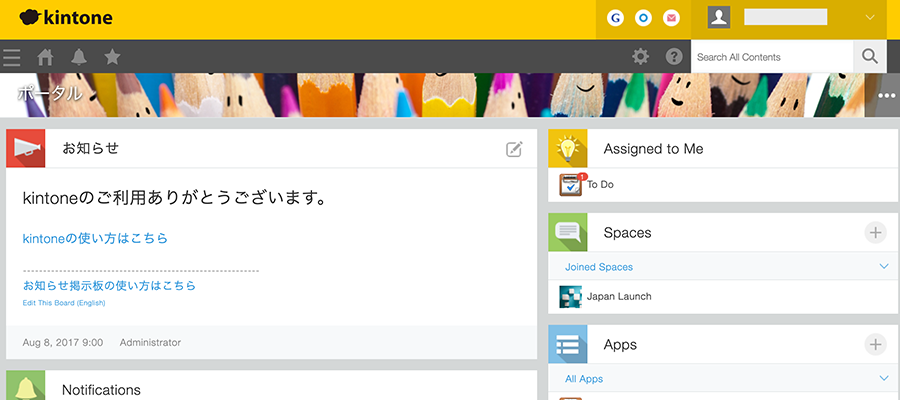Add a new app with plus button

pos(875,345)
